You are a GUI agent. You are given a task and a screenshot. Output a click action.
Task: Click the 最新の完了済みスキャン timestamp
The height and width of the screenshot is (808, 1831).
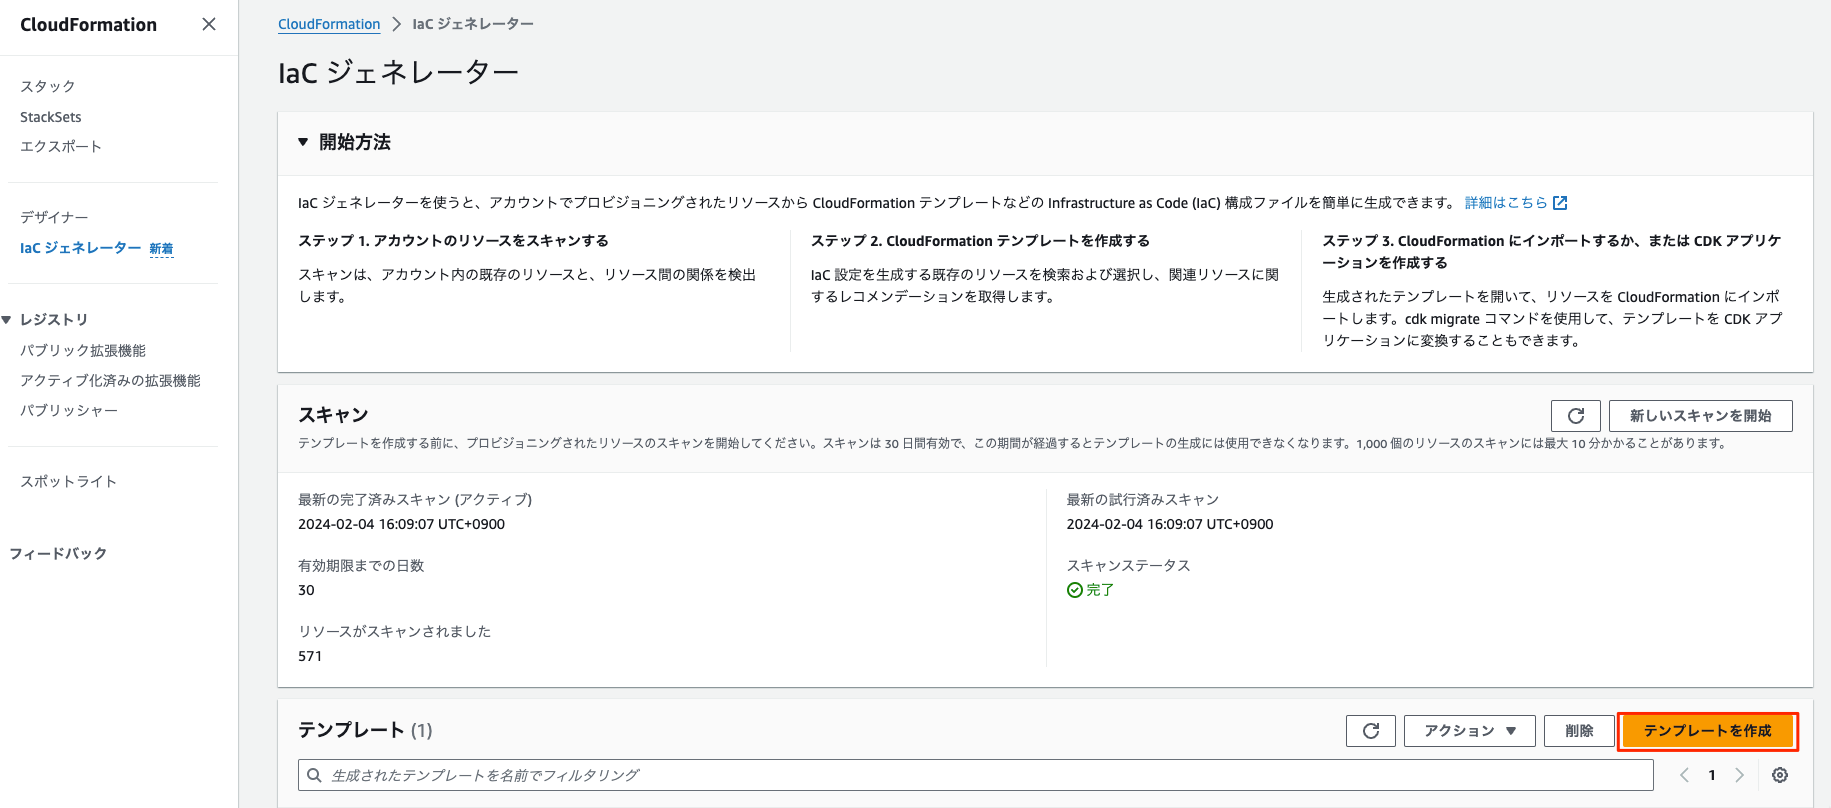point(401,524)
